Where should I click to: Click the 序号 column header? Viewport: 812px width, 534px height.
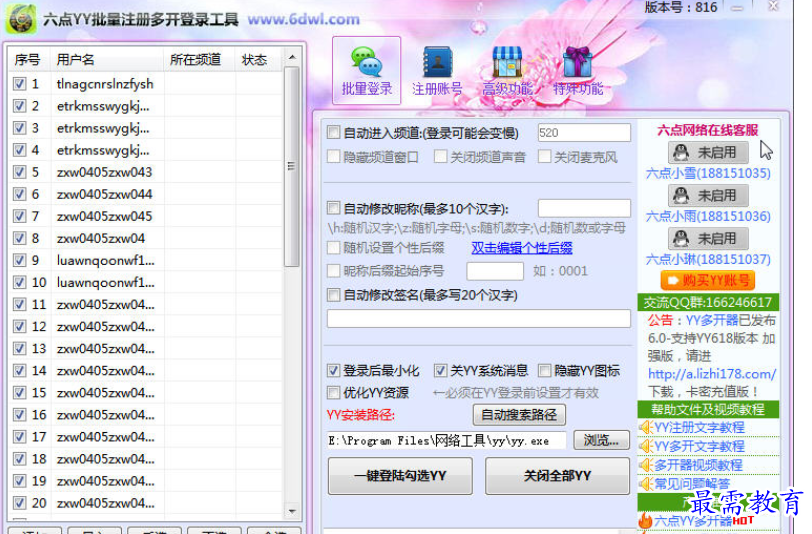(x=29, y=60)
